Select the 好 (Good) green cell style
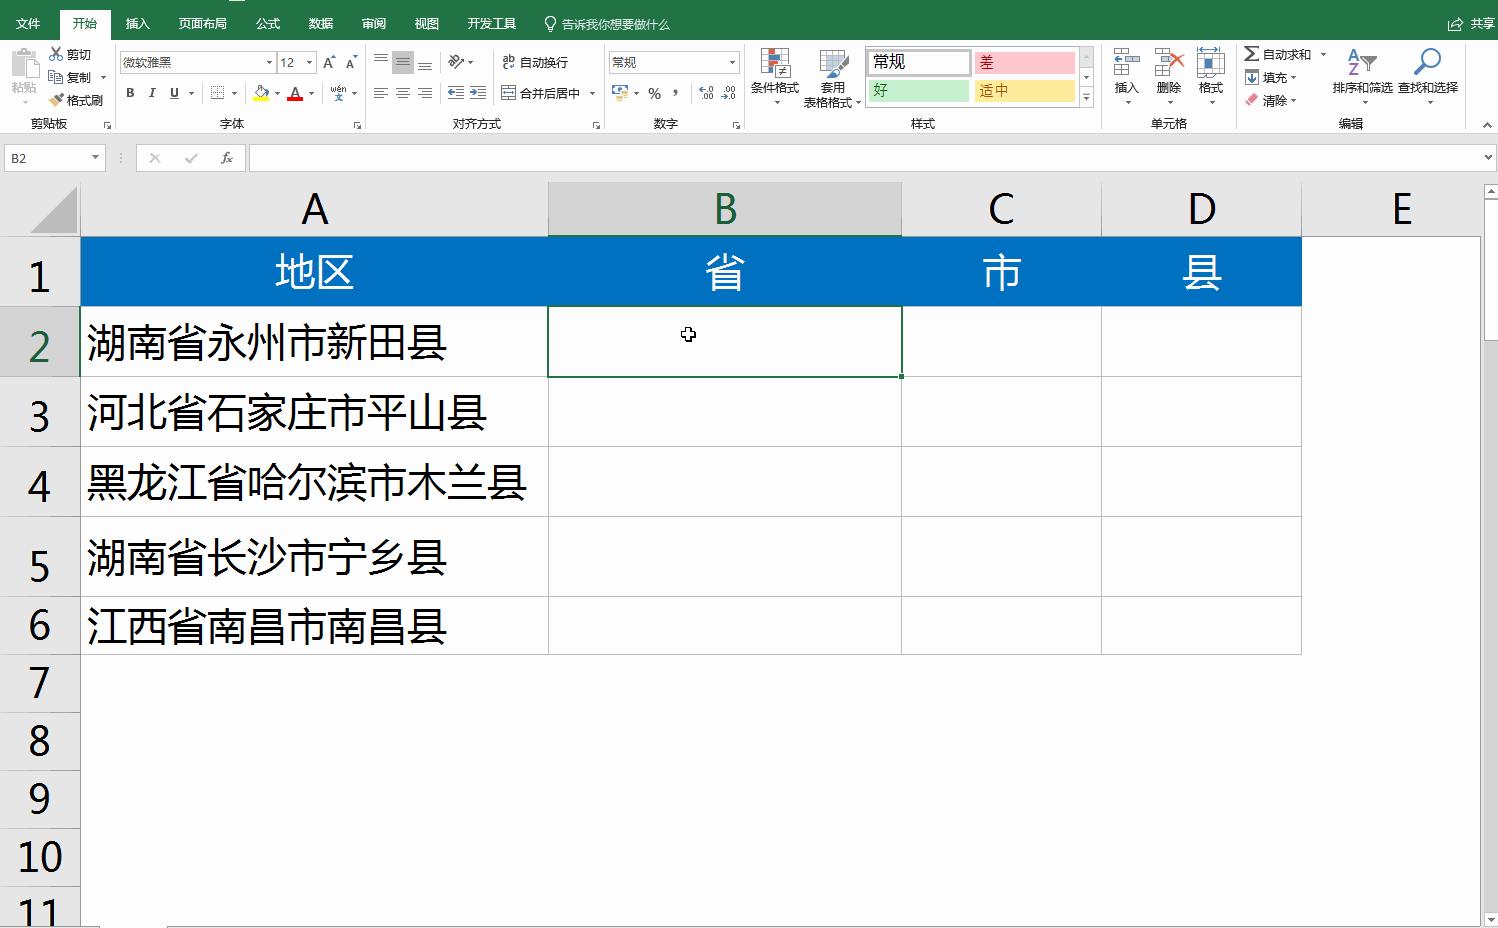This screenshot has height=928, width=1498. (917, 90)
